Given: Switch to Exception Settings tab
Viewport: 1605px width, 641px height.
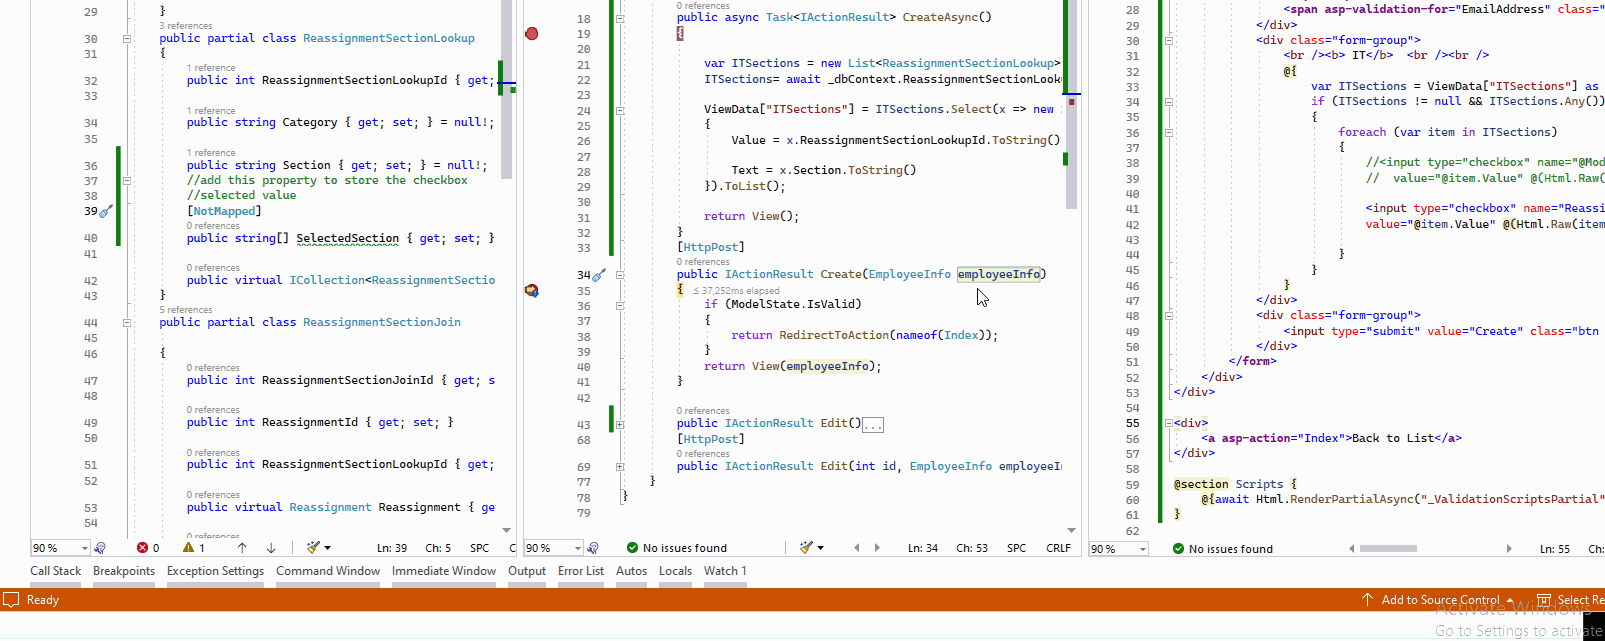Looking at the screenshot, I should 215,571.
